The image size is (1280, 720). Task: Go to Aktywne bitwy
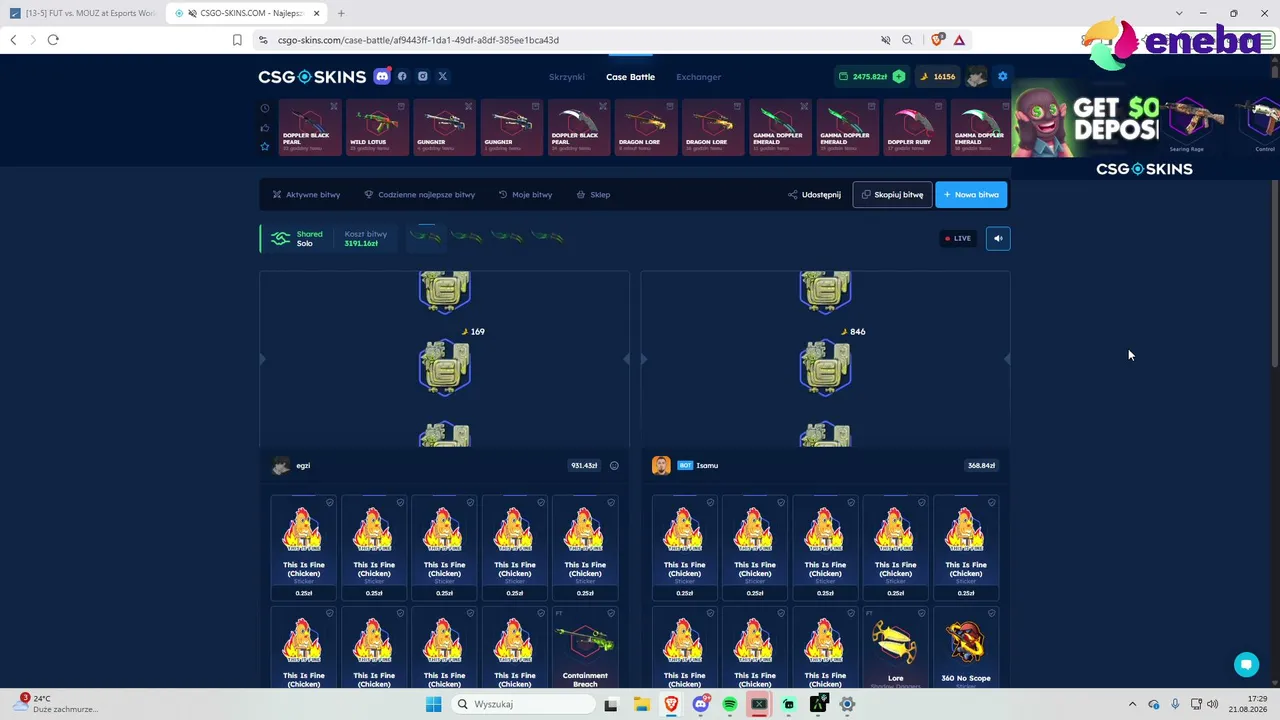pos(307,195)
